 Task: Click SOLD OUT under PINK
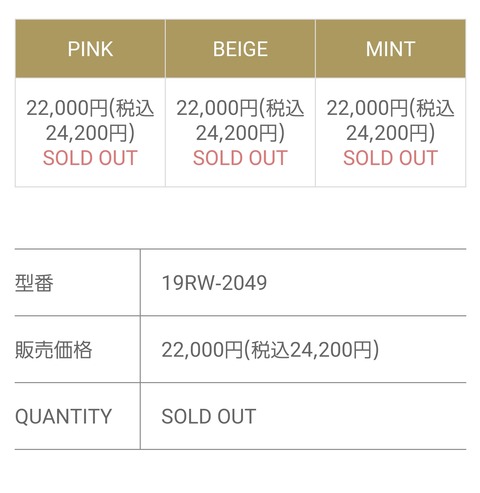point(90,158)
